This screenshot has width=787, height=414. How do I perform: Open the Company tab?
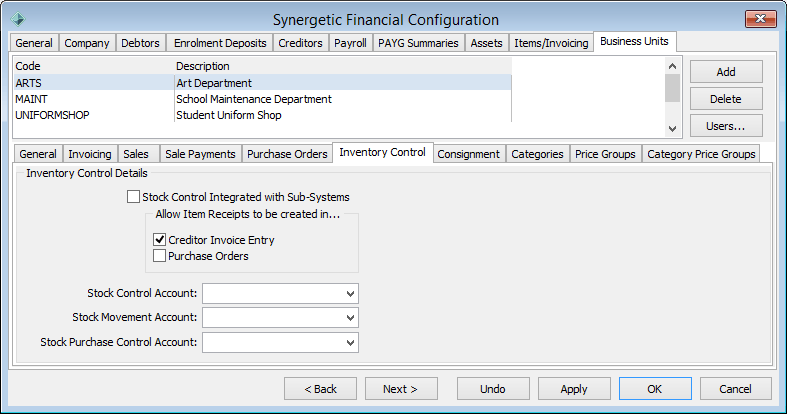(x=87, y=43)
